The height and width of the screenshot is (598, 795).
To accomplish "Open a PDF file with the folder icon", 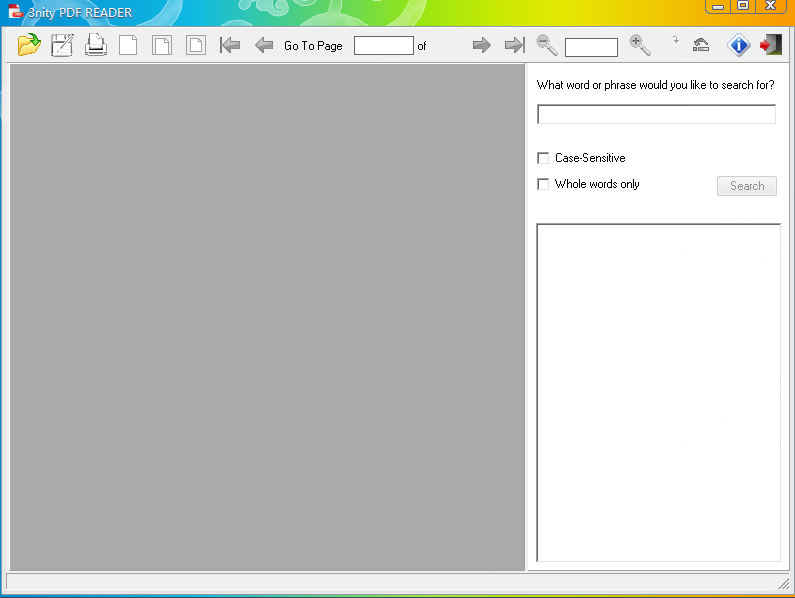I will pyautogui.click(x=29, y=45).
